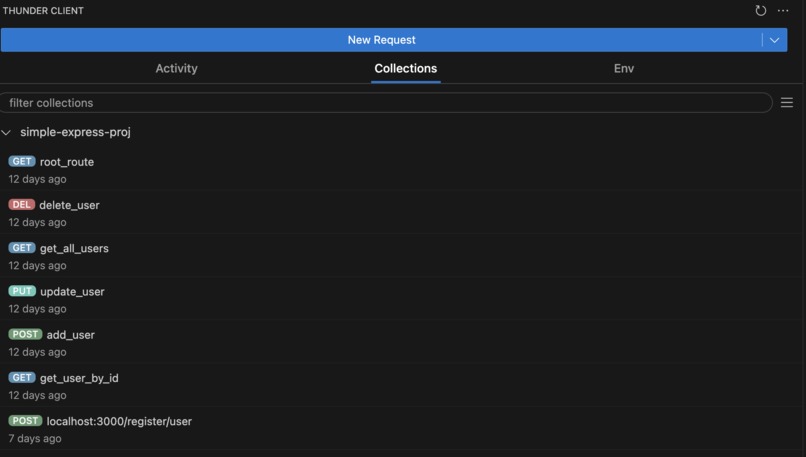Click '12 days ago' under delete_user
Image resolution: width=806 pixels, height=457 pixels.
(x=38, y=223)
